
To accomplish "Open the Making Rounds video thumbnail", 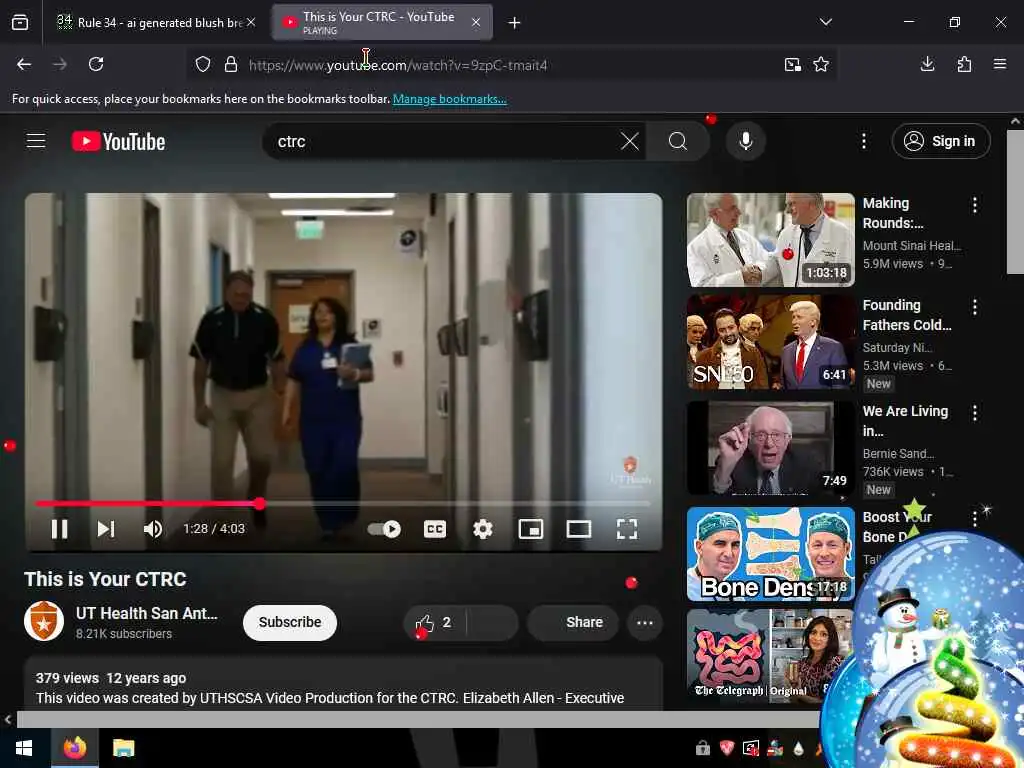I will (x=771, y=240).
